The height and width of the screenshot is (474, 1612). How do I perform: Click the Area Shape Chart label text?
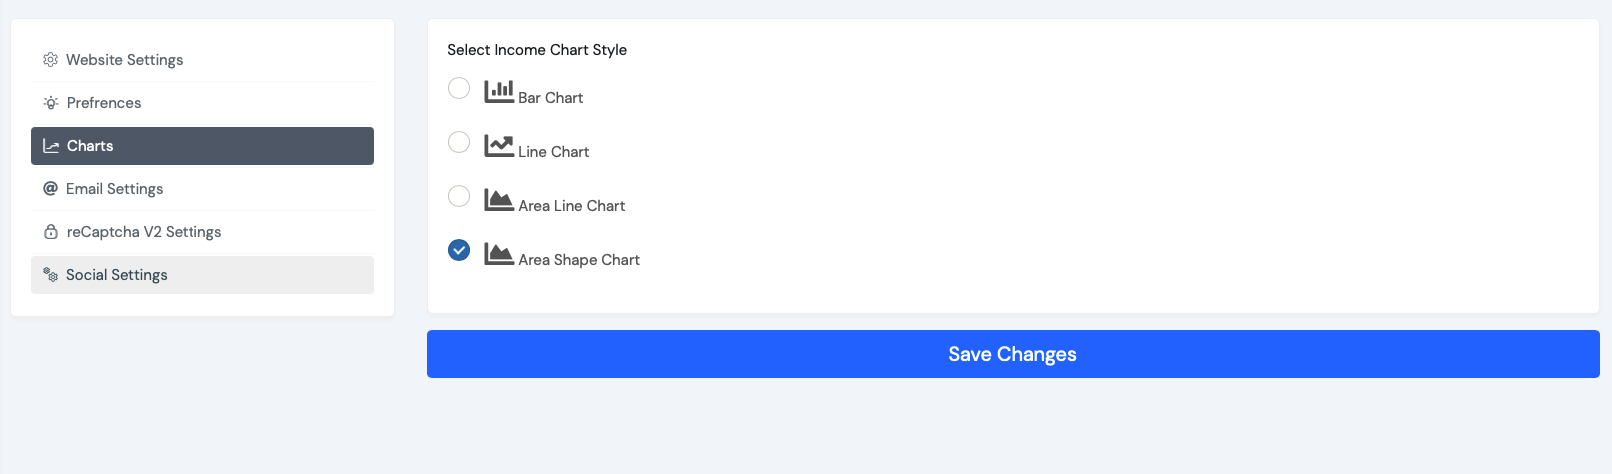[x=579, y=260]
